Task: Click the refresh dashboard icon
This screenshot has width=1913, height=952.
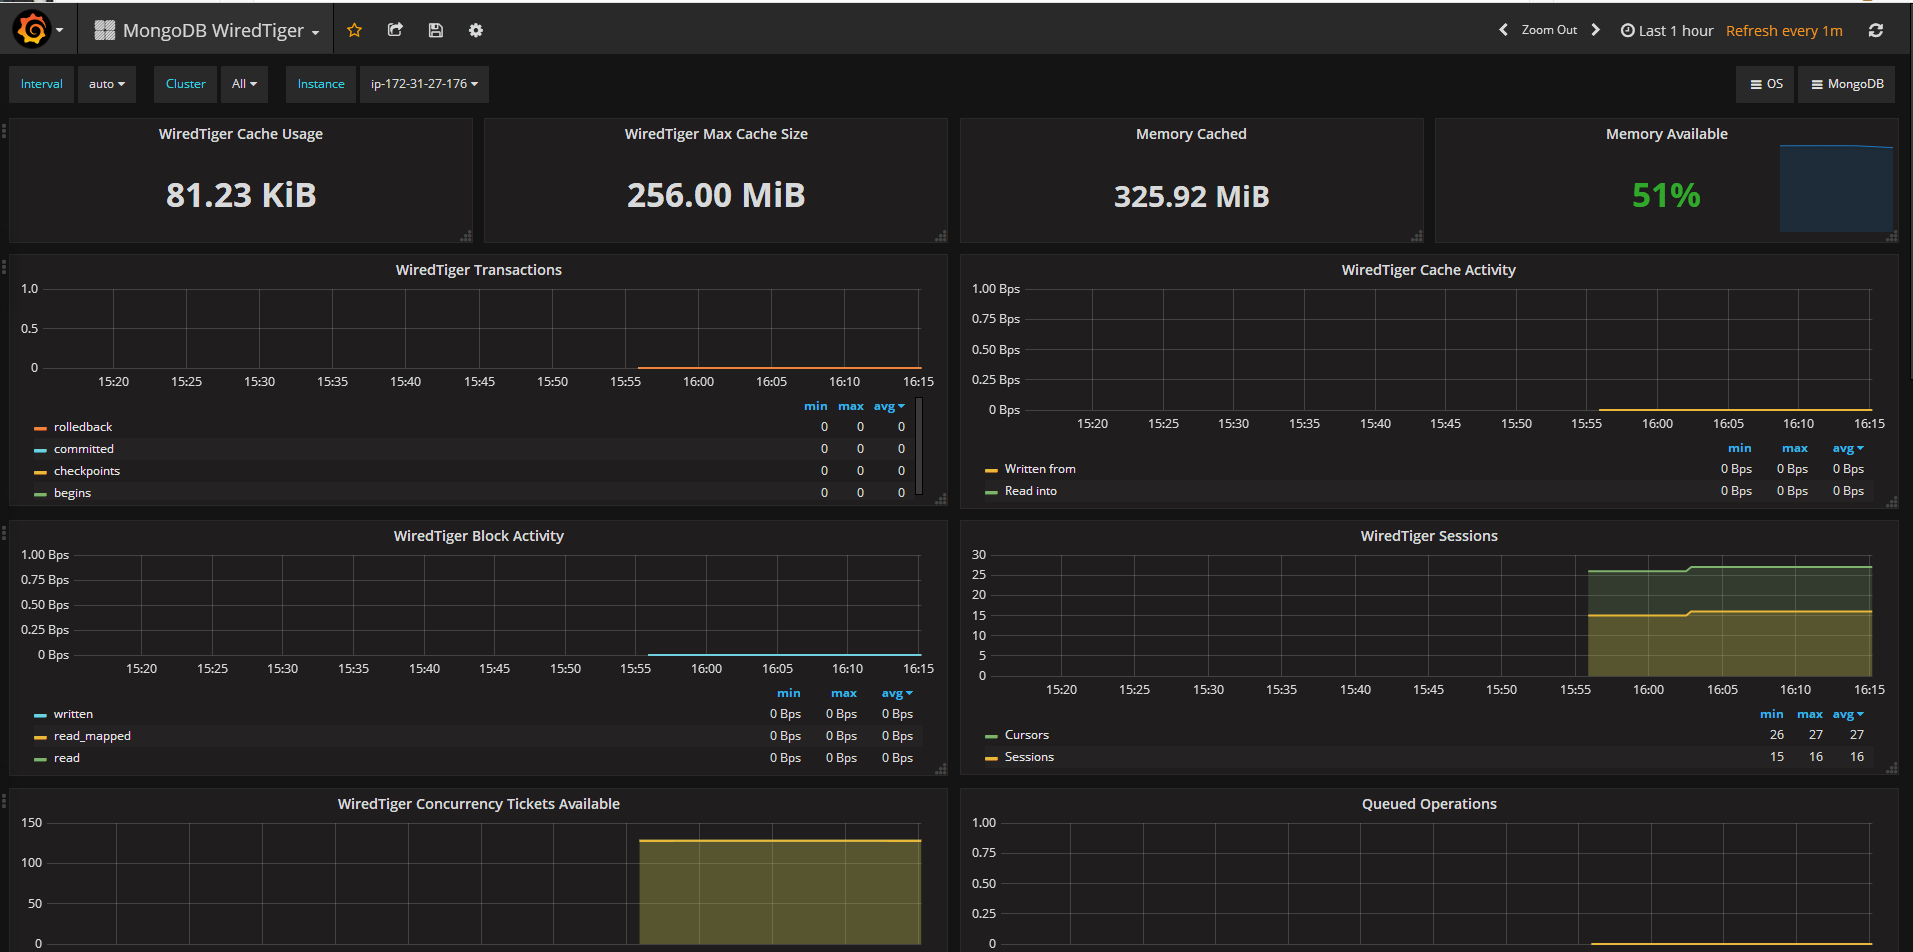Action: [1876, 30]
